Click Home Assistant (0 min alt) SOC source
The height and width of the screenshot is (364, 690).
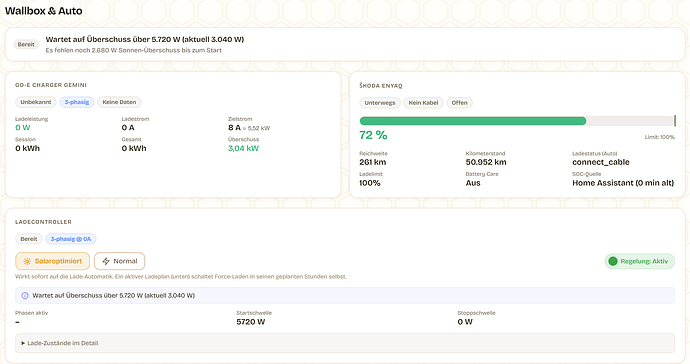623,183
